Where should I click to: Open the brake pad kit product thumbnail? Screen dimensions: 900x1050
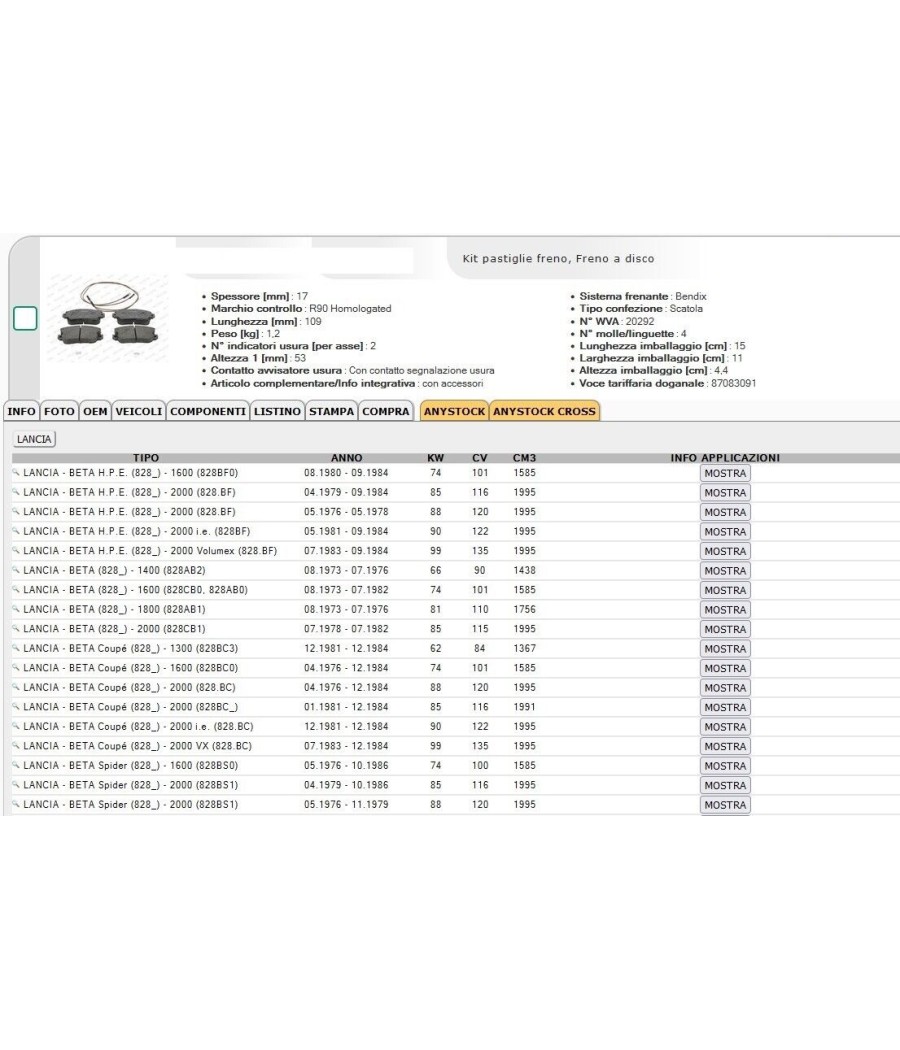[108, 319]
